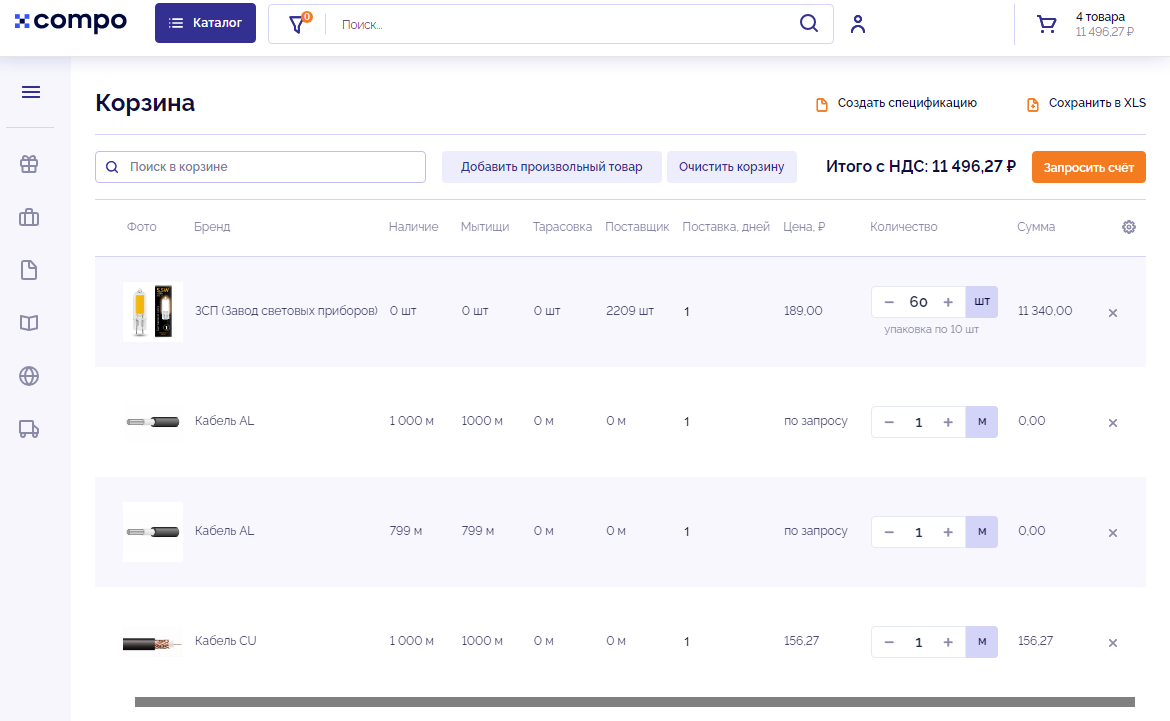Click the quantity value 60 field
Screen dimensions: 1170x721
[919, 302]
